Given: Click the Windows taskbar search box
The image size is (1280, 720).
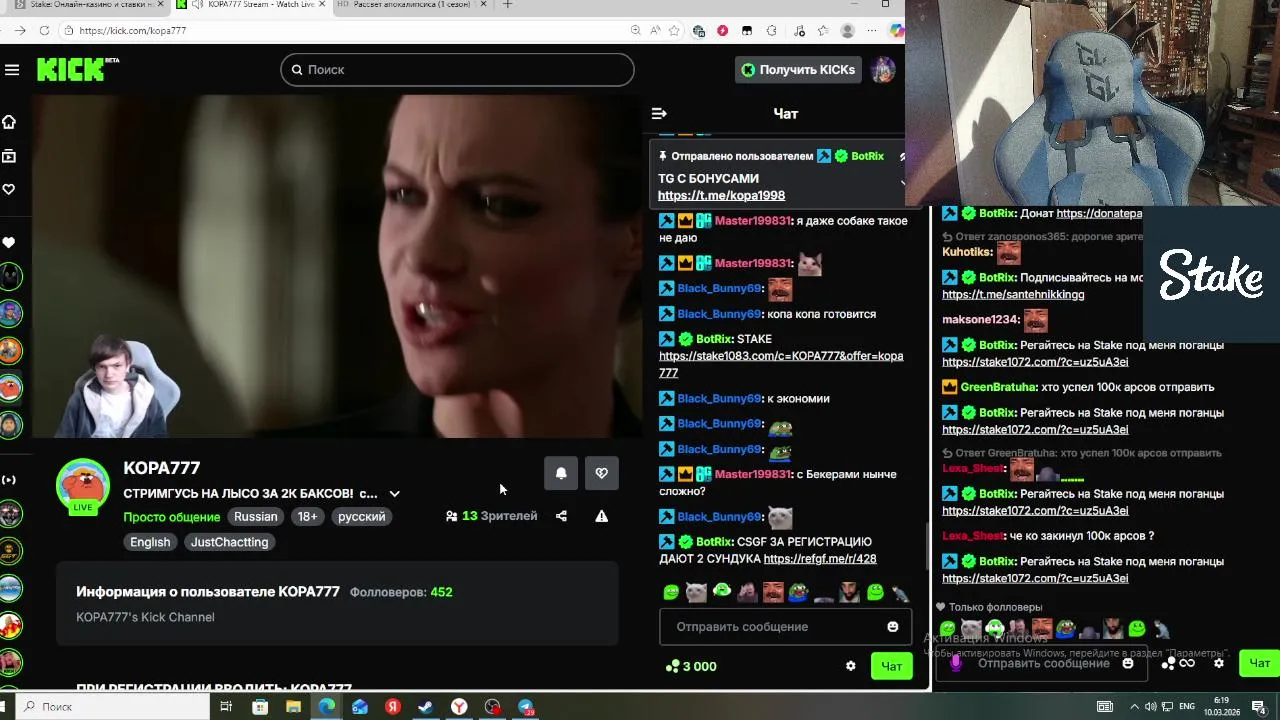Looking at the screenshot, I should pyautogui.click(x=112, y=707).
